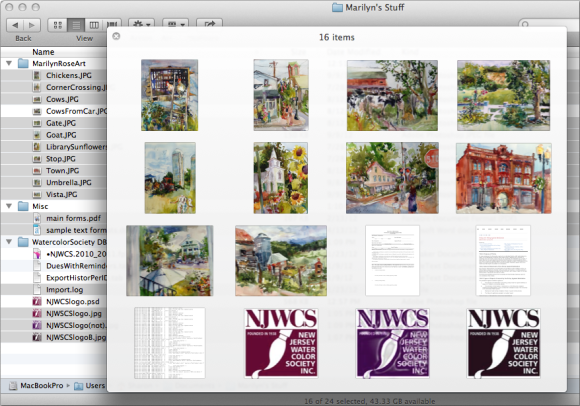Open the vista farm painting thumbnail
The width and height of the screenshot is (580, 406).
click(281, 261)
